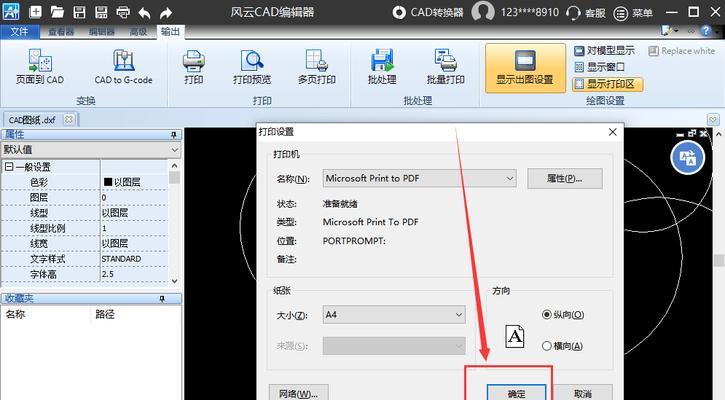Select 横向(A) landscape orientation

click(562, 346)
